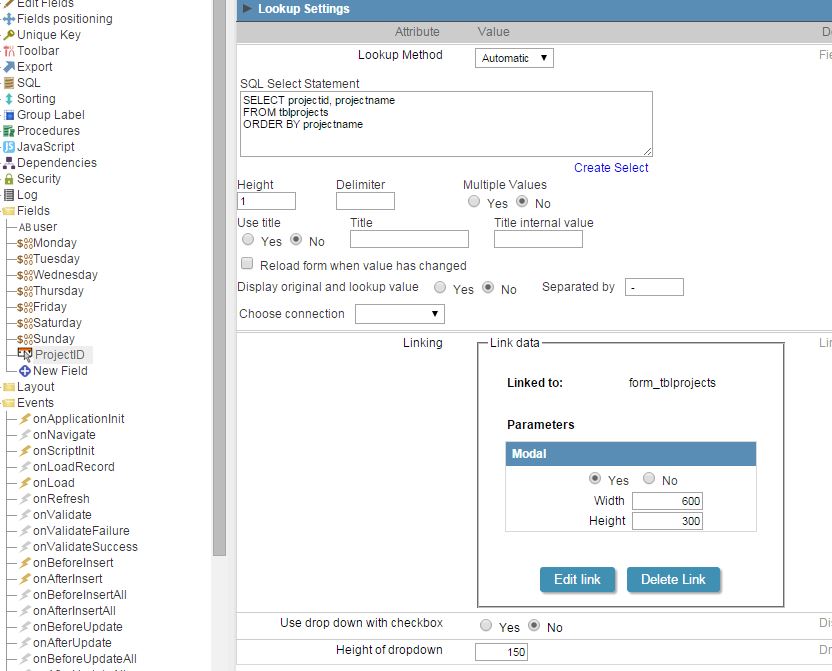Viewport: 832px width, 671px height.
Task: Open the Saturday field in tree
Action: [57, 323]
